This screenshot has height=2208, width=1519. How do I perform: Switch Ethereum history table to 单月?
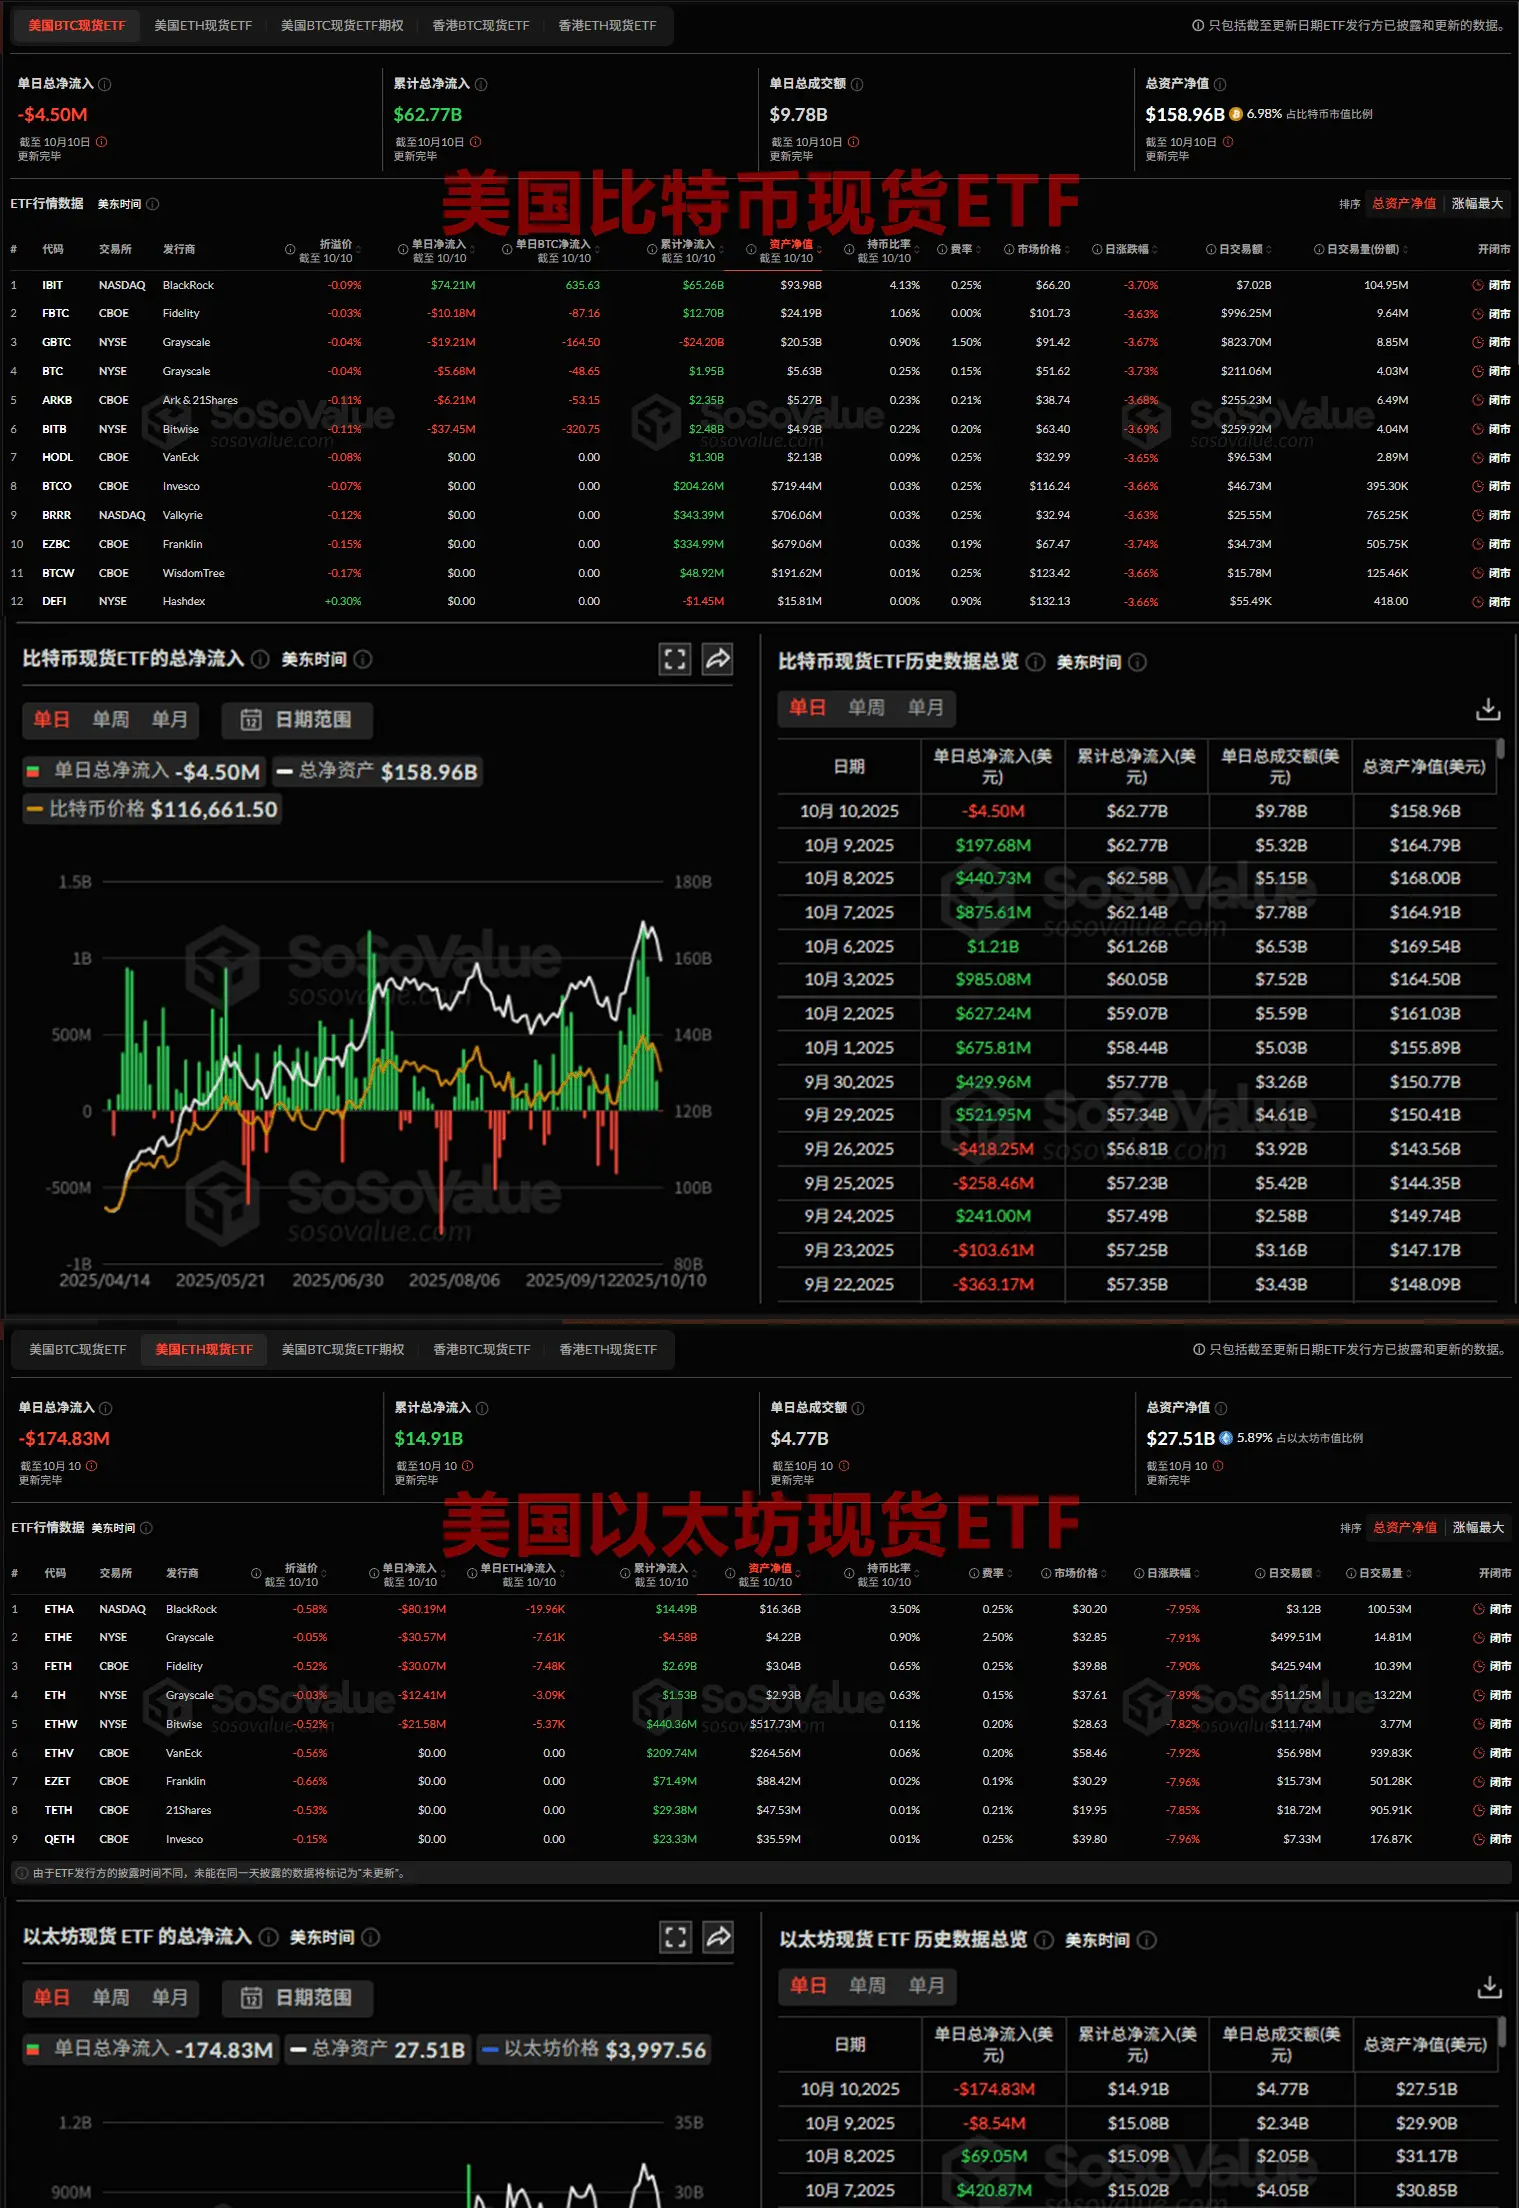pyautogui.click(x=927, y=1986)
